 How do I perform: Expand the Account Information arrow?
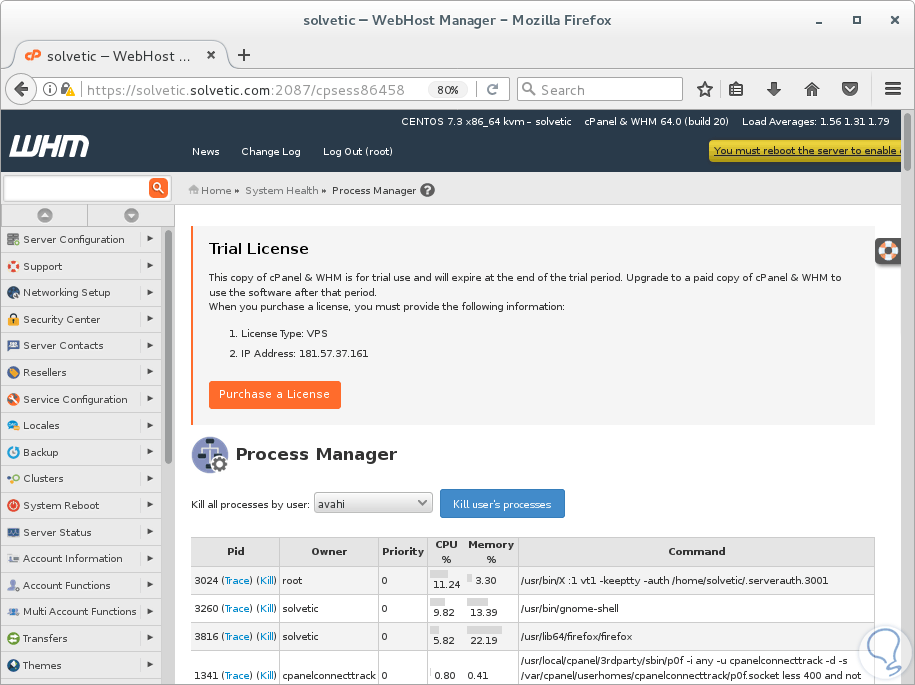coord(151,558)
